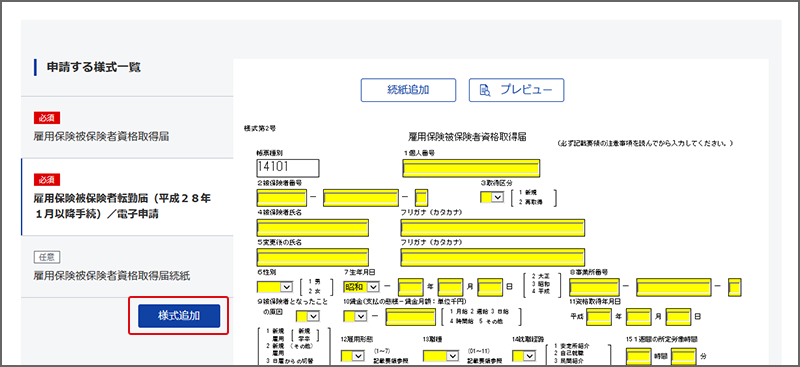Open the 雇用形態 dropdown
The image size is (800, 367).
353,356
